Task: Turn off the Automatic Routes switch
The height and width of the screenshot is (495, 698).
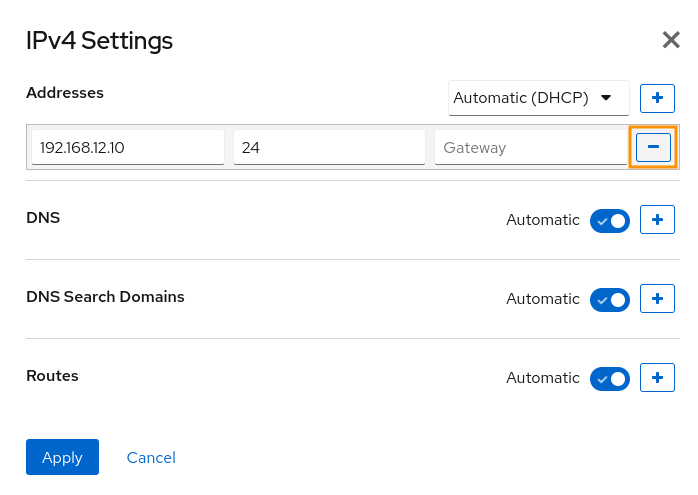Action: tap(610, 379)
